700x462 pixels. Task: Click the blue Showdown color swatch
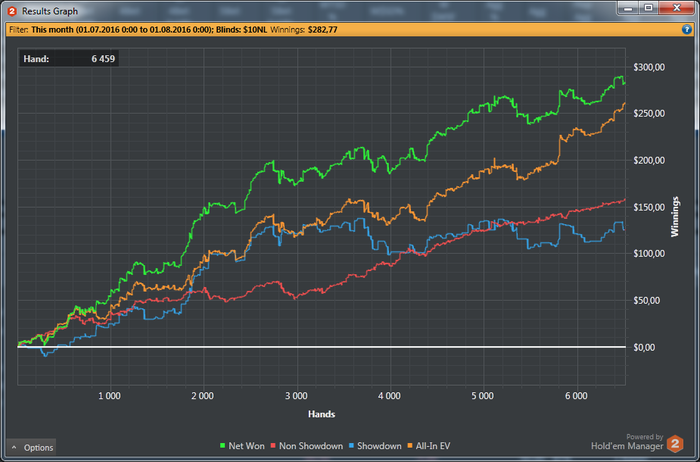351,446
